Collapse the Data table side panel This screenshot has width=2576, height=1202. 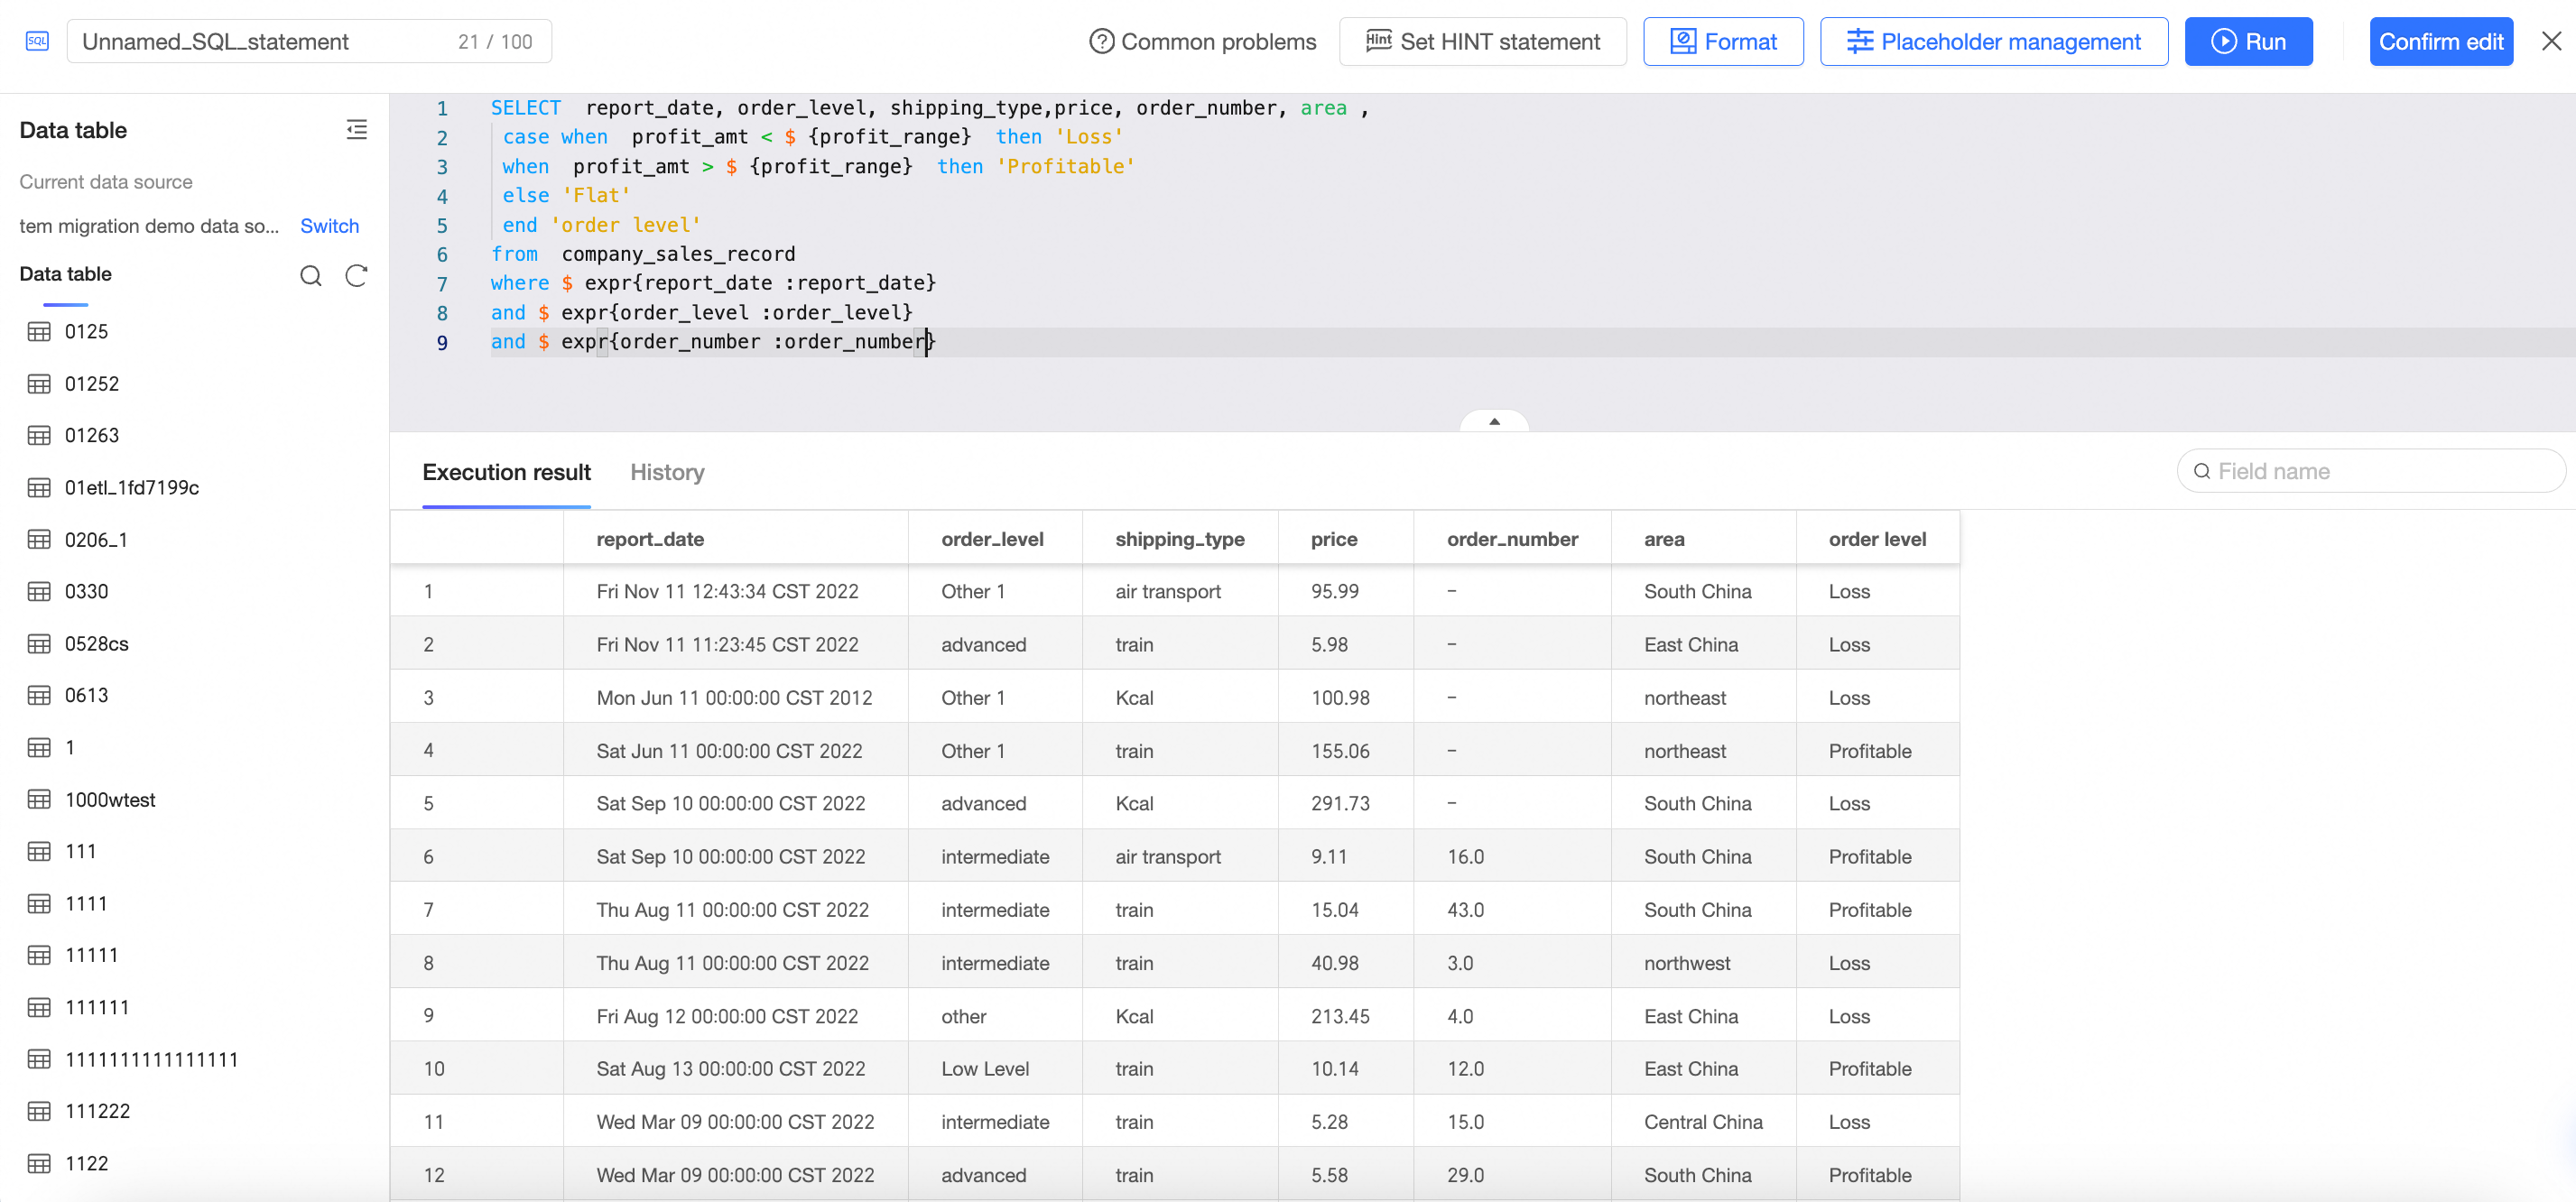click(x=356, y=130)
